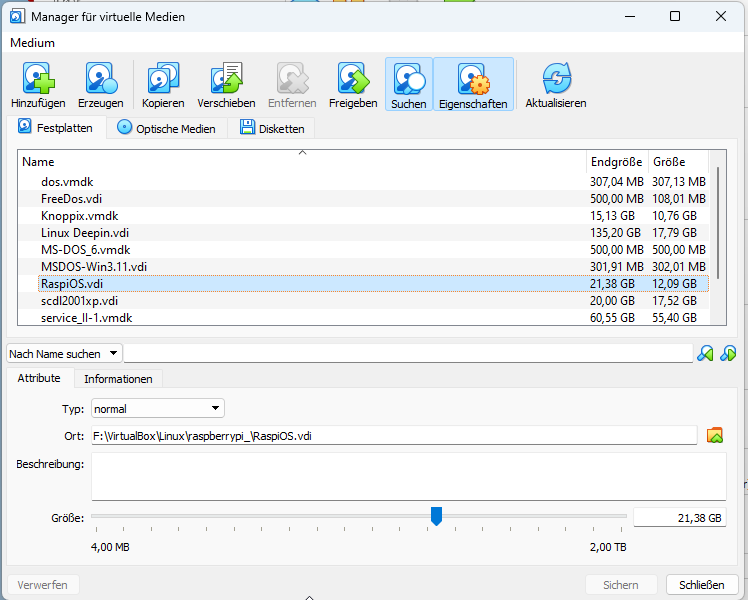Select the Knoppix.vmdk disk
This screenshot has width=748, height=600.
pyautogui.click(x=364, y=216)
